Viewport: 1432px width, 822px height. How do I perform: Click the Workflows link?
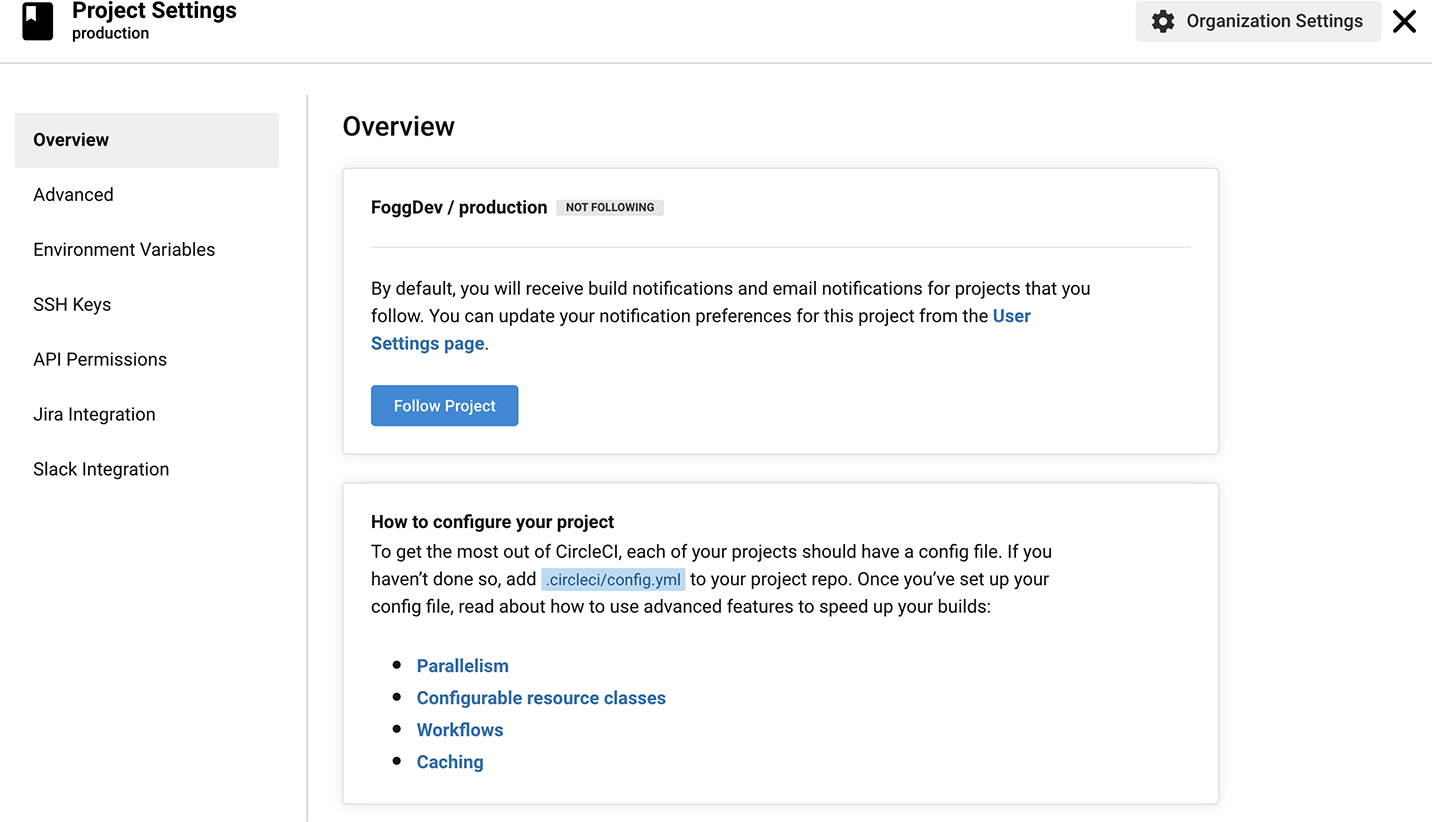tap(460, 730)
